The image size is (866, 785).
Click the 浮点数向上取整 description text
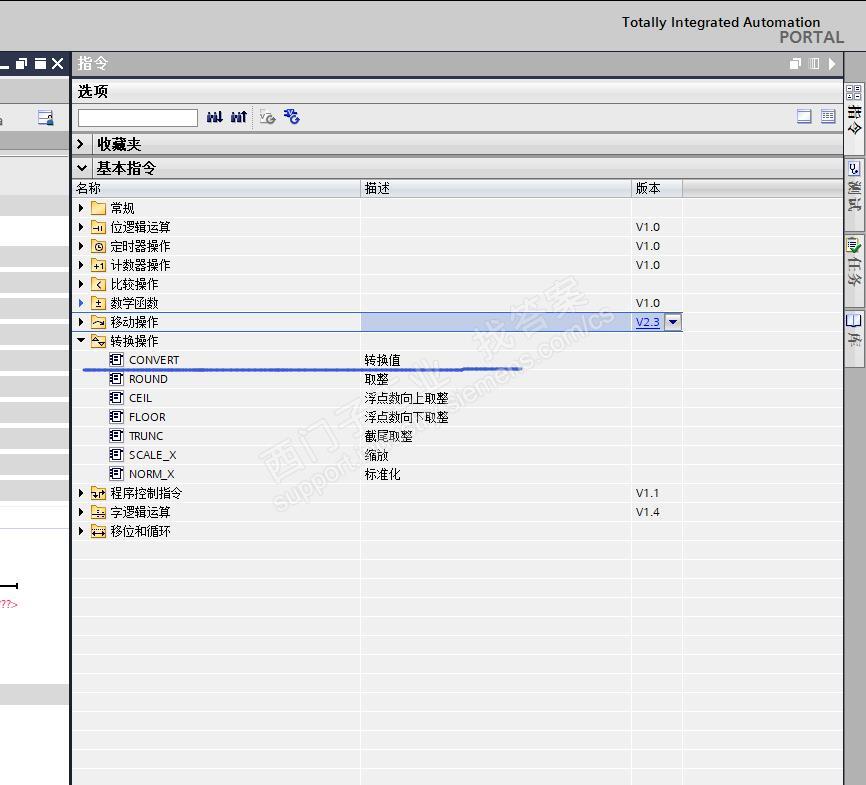pyautogui.click(x=406, y=398)
